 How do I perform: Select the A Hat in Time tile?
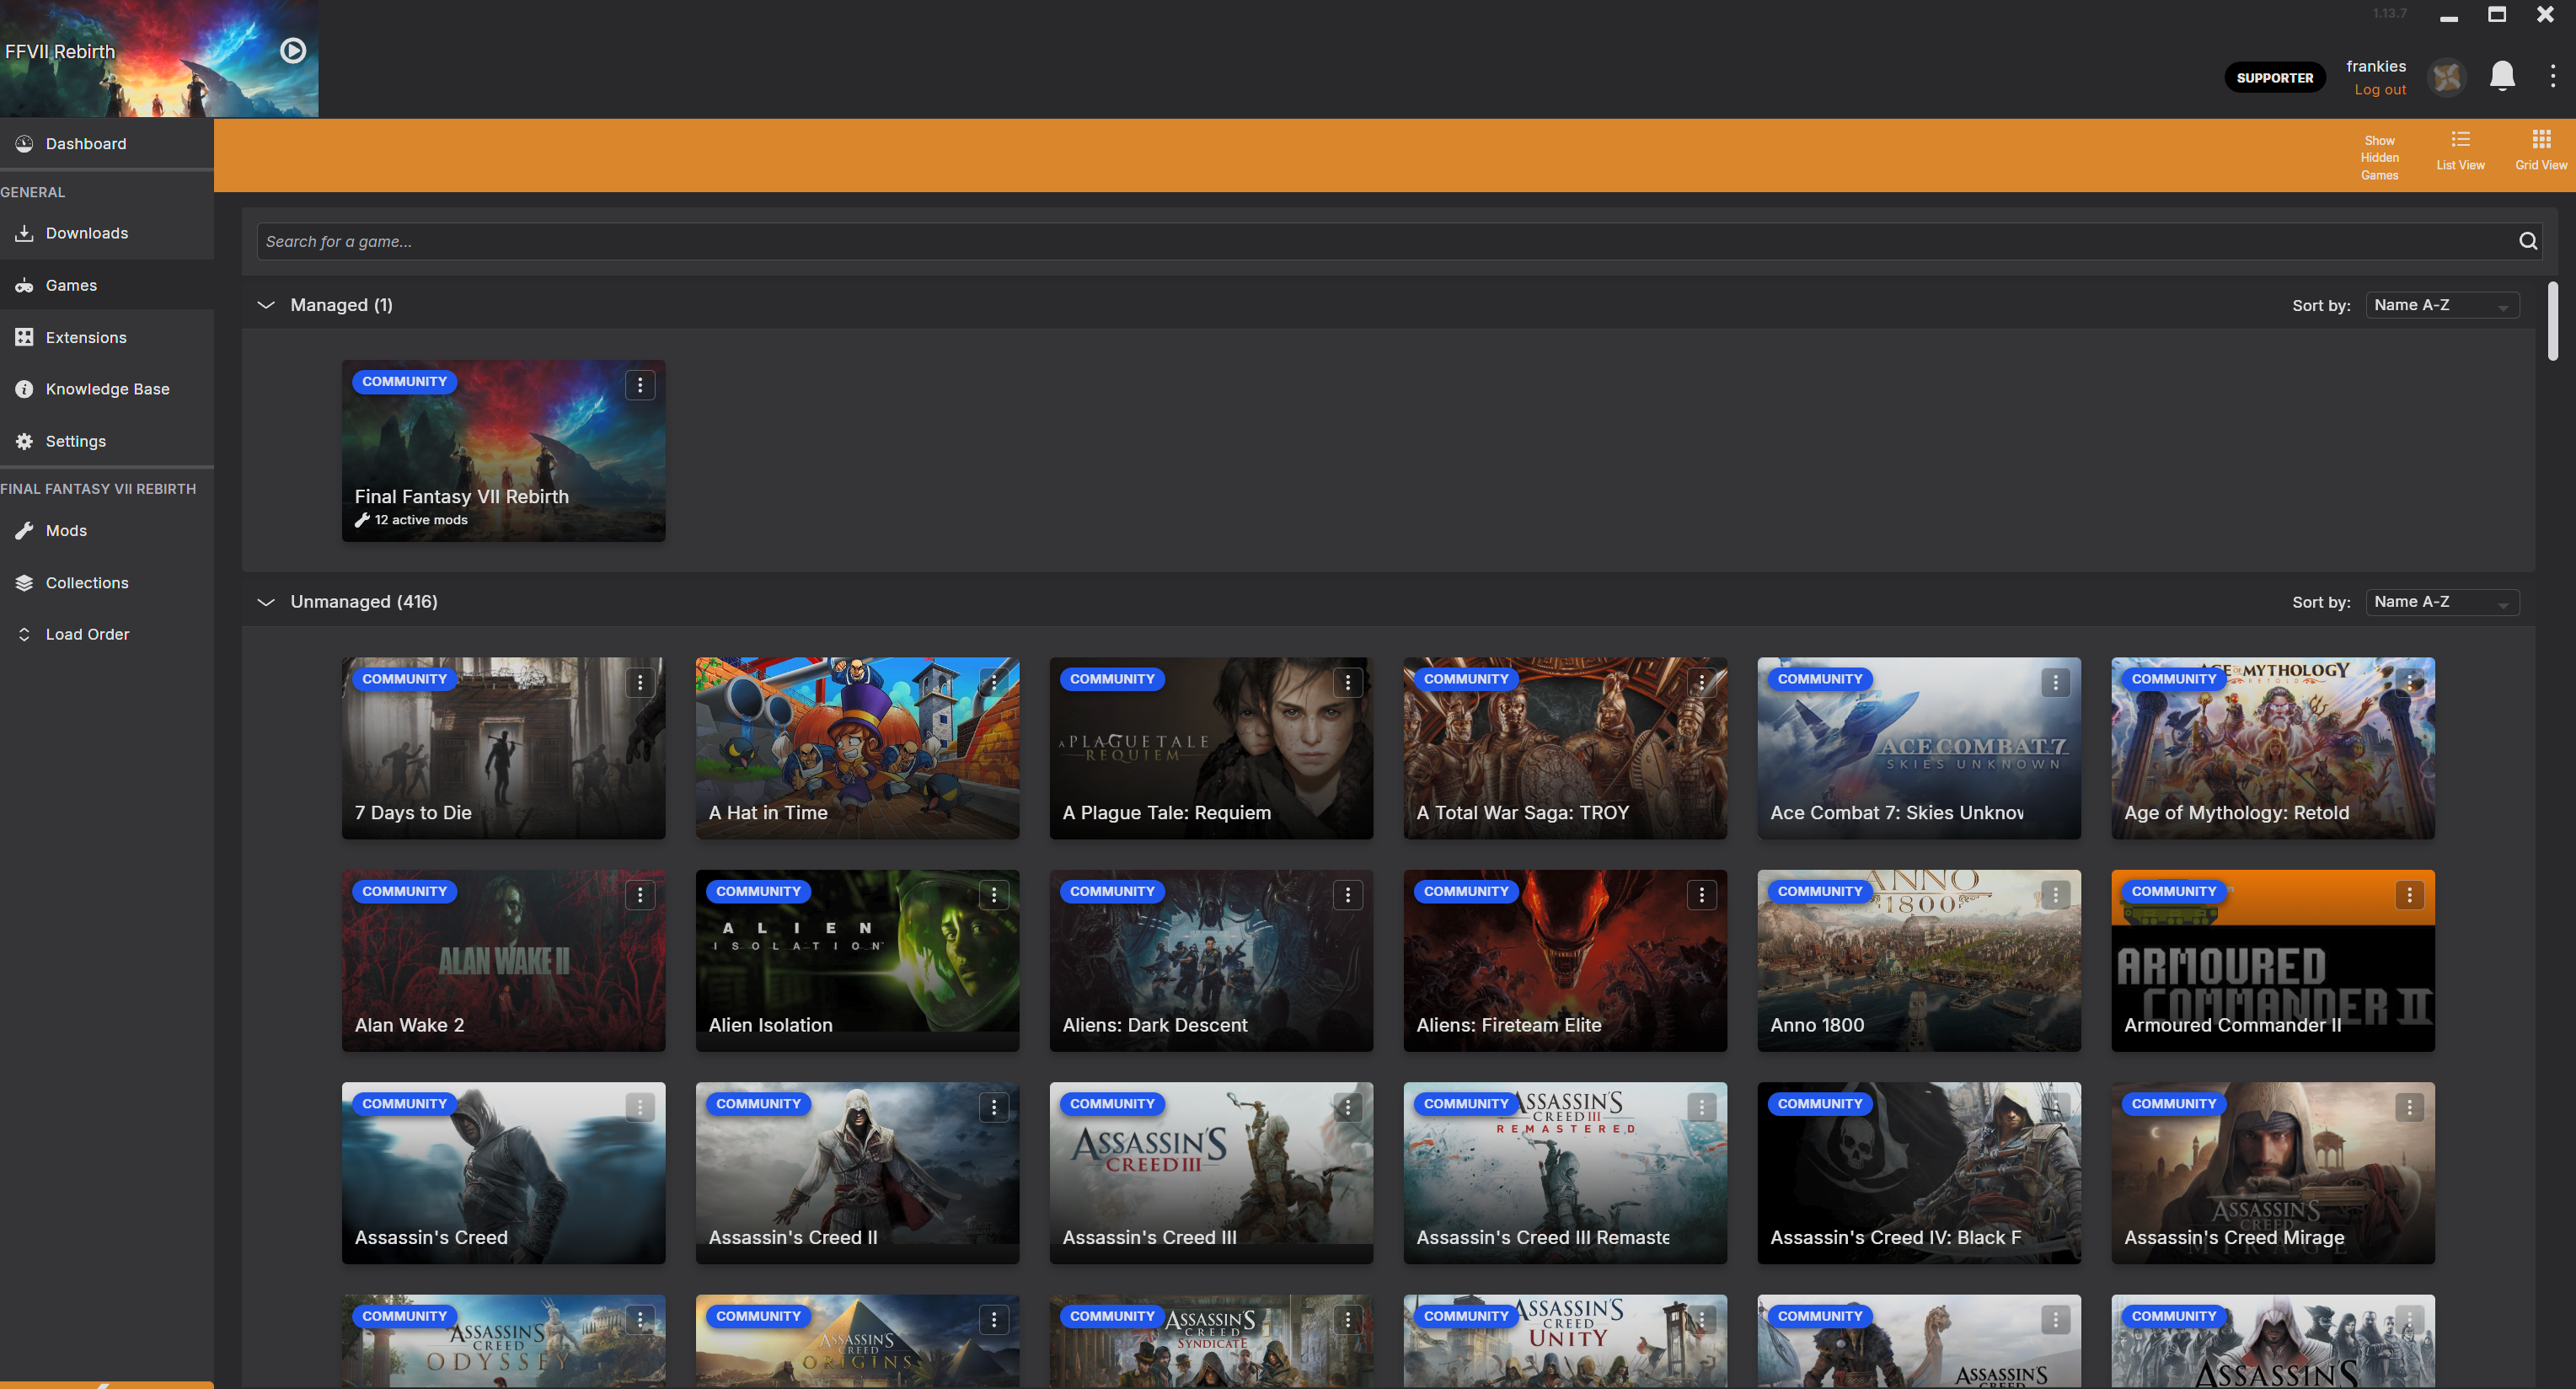(857, 748)
